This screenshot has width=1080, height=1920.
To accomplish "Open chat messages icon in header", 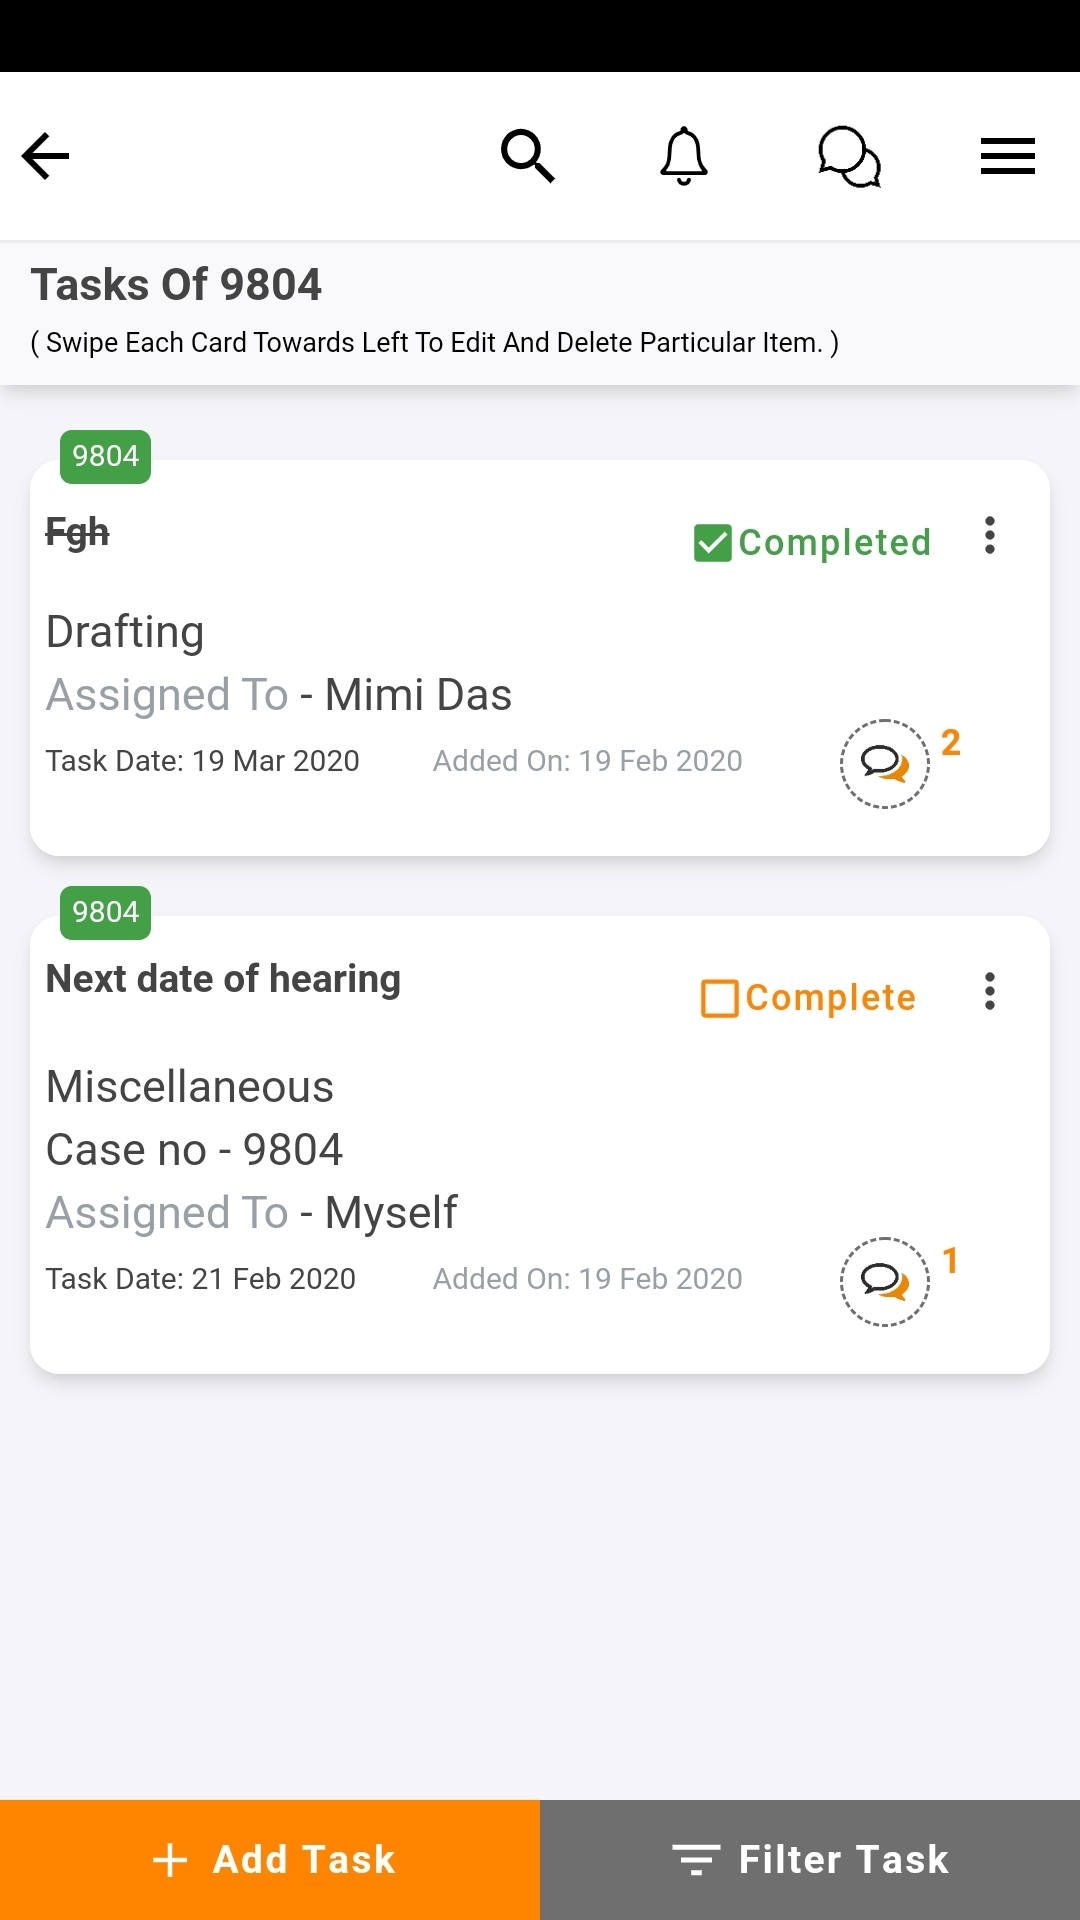I will (x=849, y=156).
